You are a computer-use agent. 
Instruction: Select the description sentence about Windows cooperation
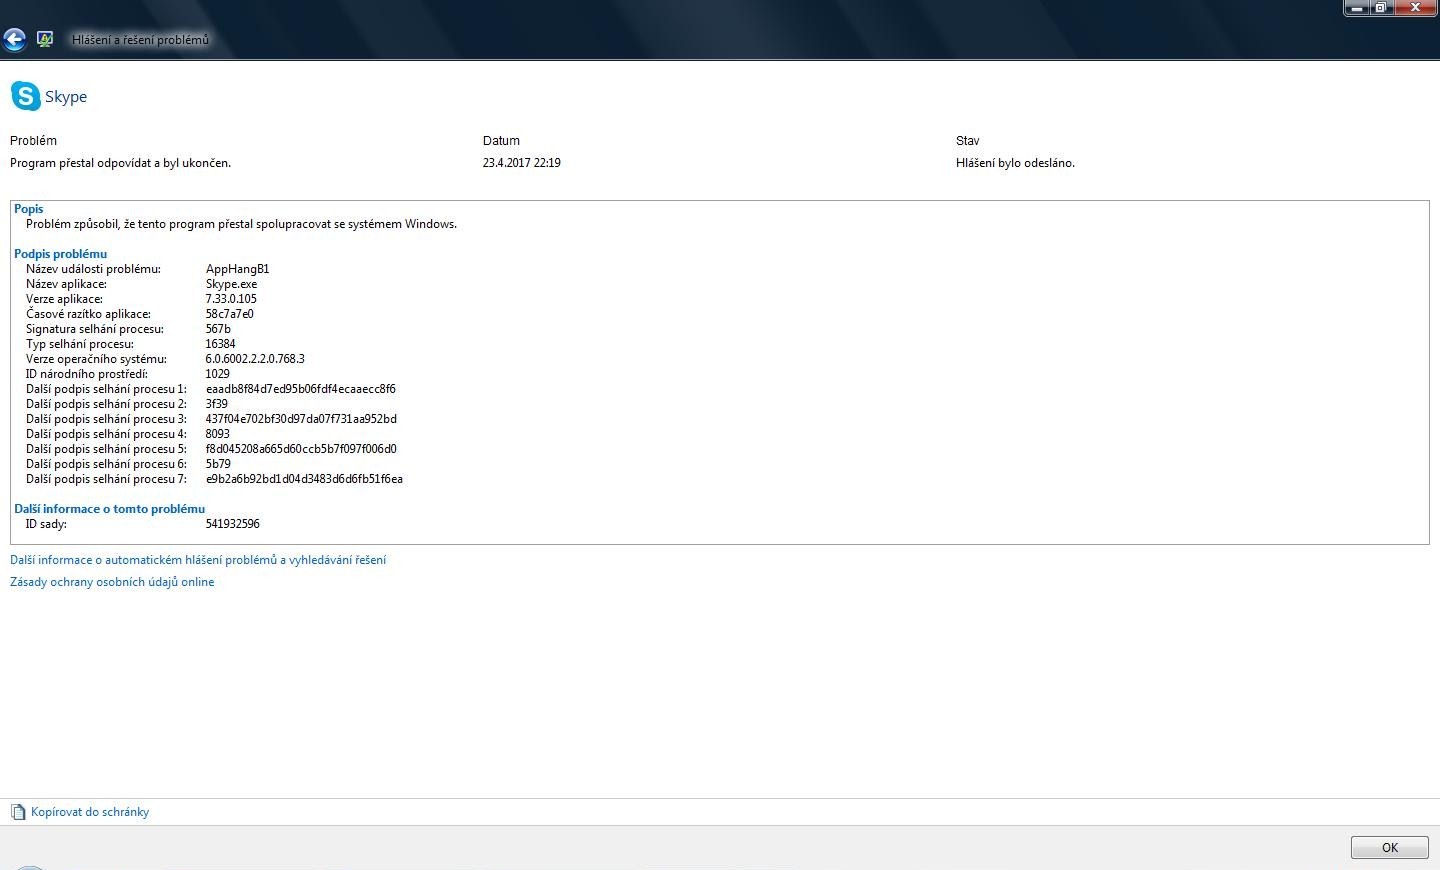[x=241, y=224]
